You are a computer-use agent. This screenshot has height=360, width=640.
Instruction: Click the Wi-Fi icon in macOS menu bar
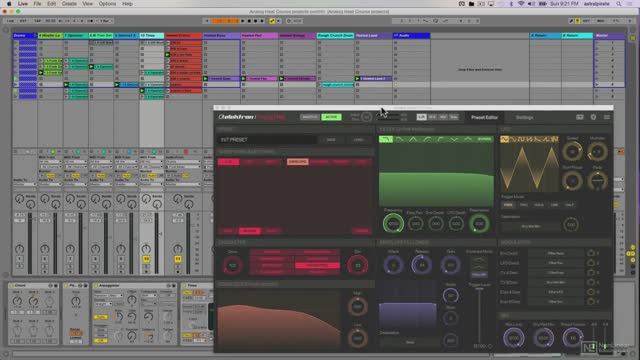coord(521,4)
